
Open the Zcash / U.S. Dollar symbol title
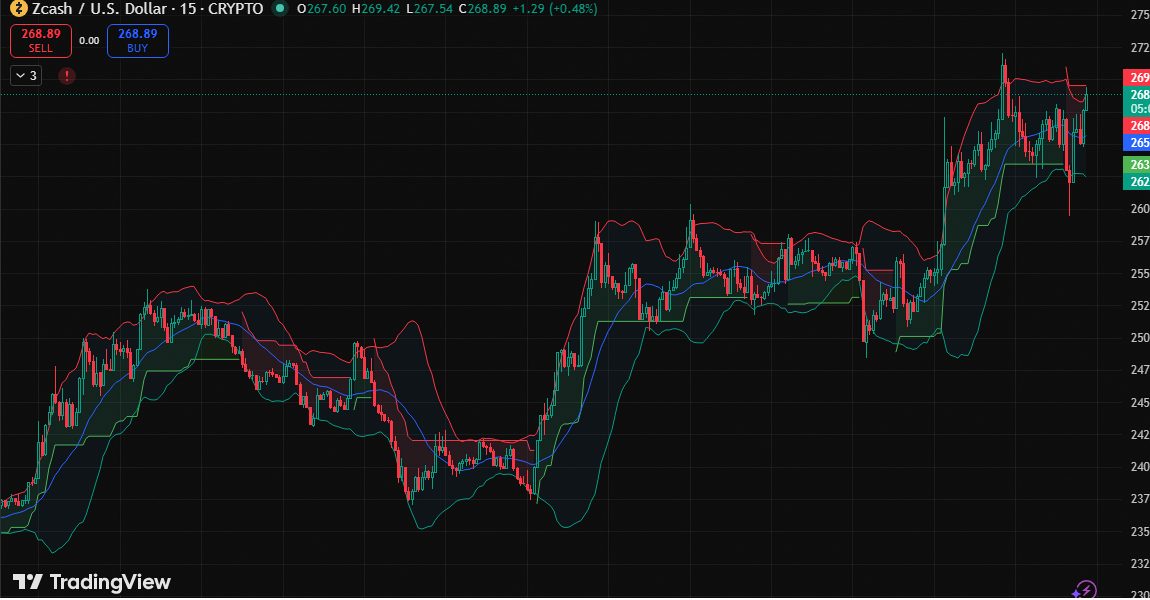(99, 9)
